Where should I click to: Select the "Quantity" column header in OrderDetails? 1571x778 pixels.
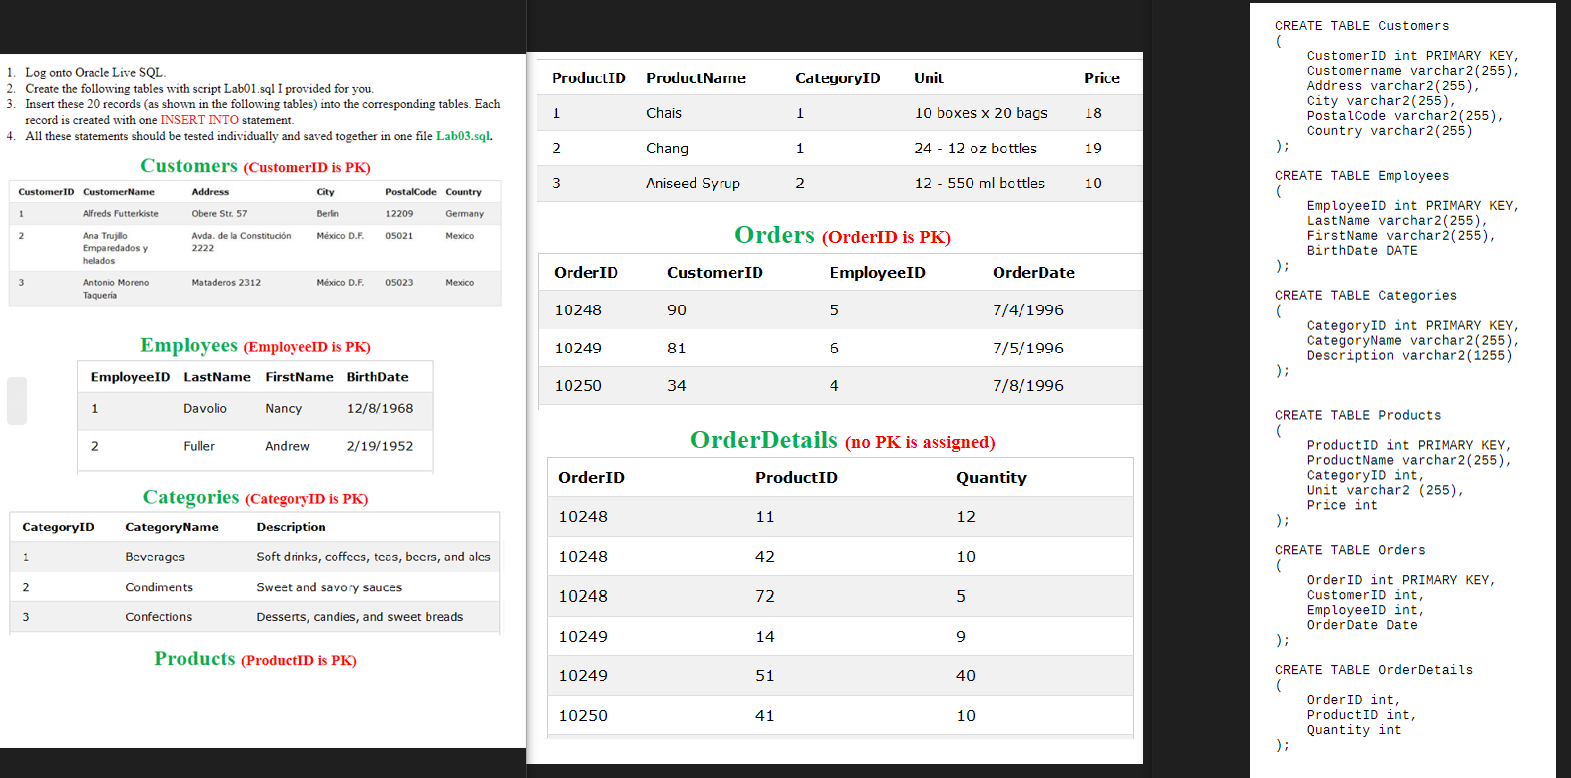pos(991,478)
